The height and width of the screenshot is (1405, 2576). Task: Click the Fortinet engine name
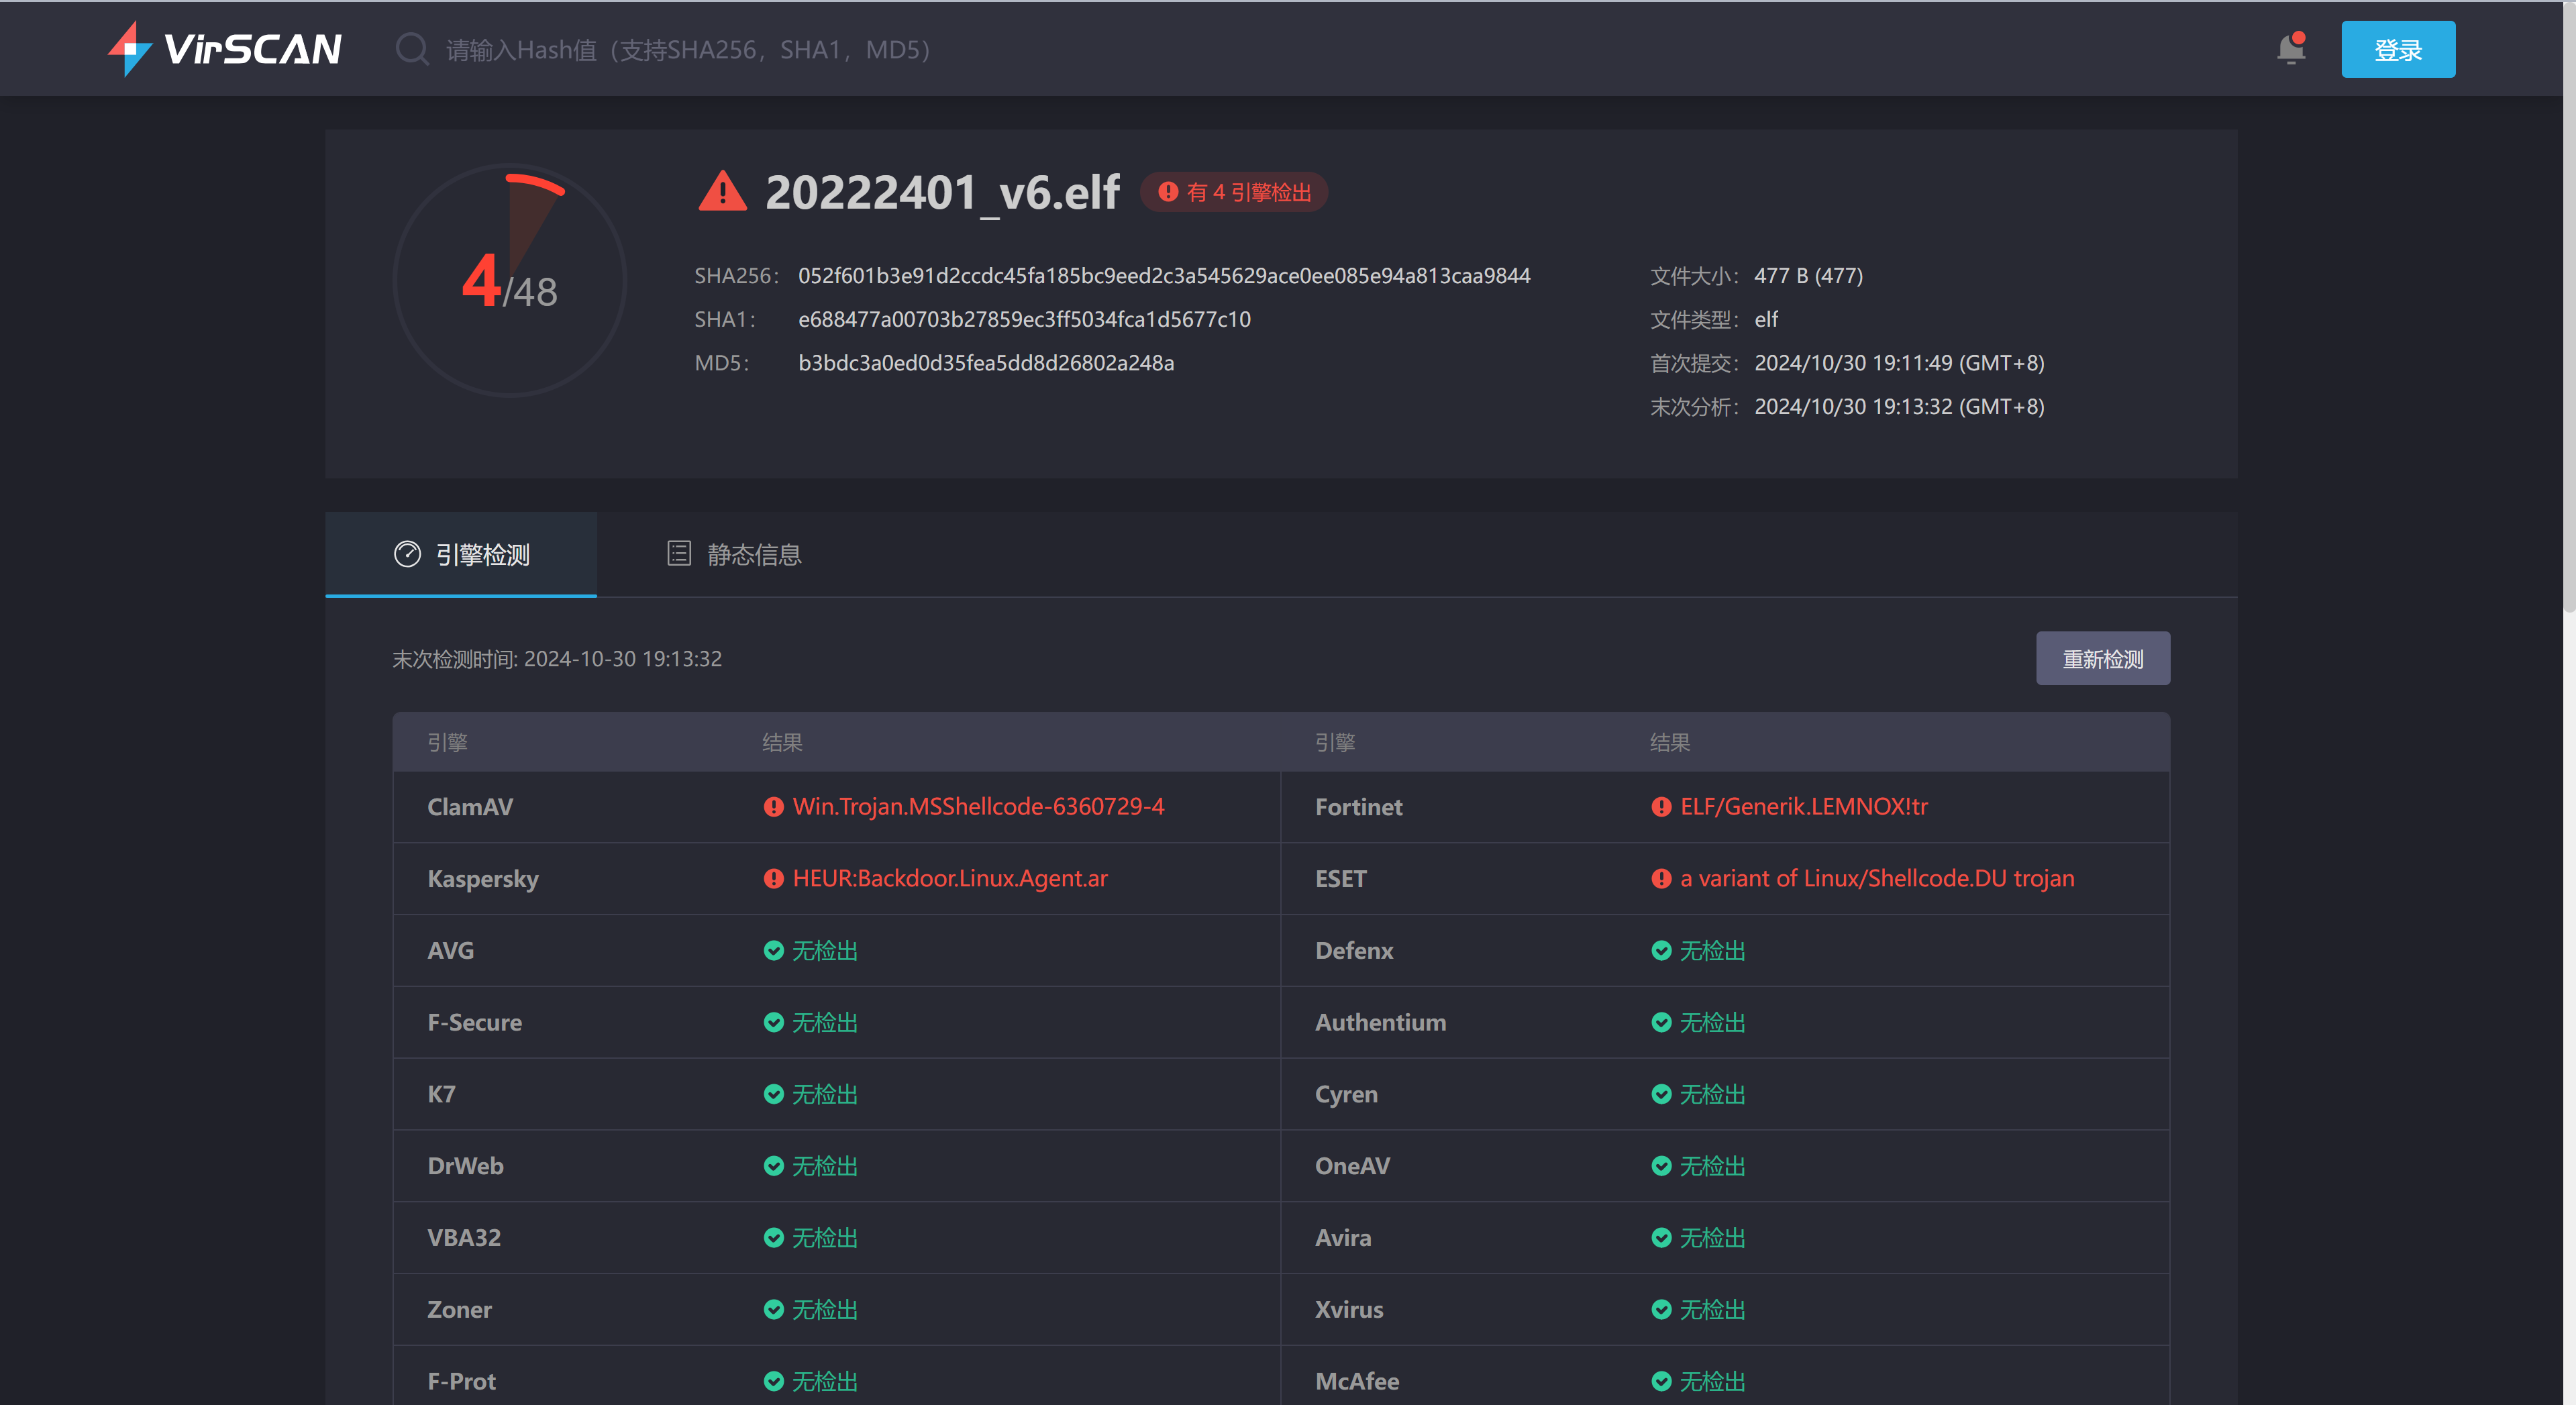tap(1359, 807)
